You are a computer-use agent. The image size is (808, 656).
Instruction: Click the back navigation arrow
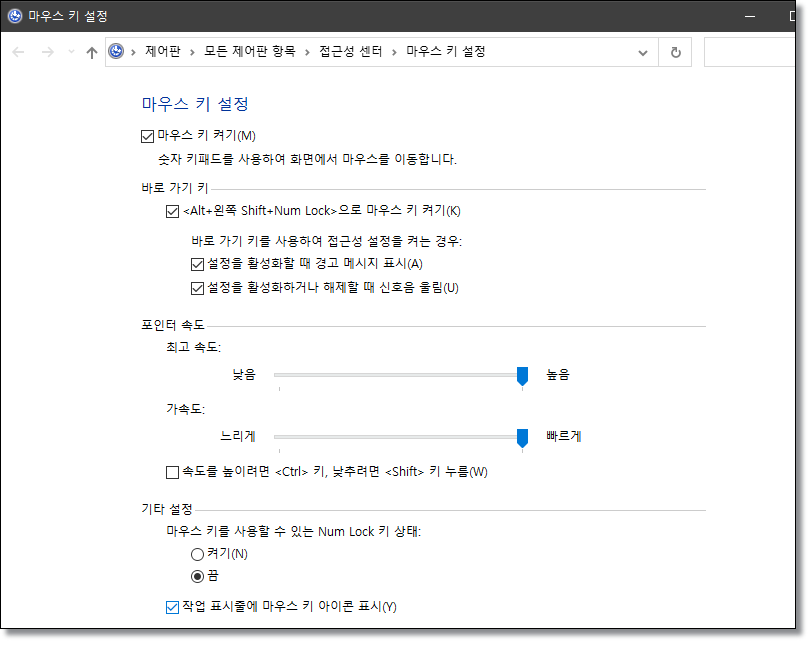(x=18, y=52)
